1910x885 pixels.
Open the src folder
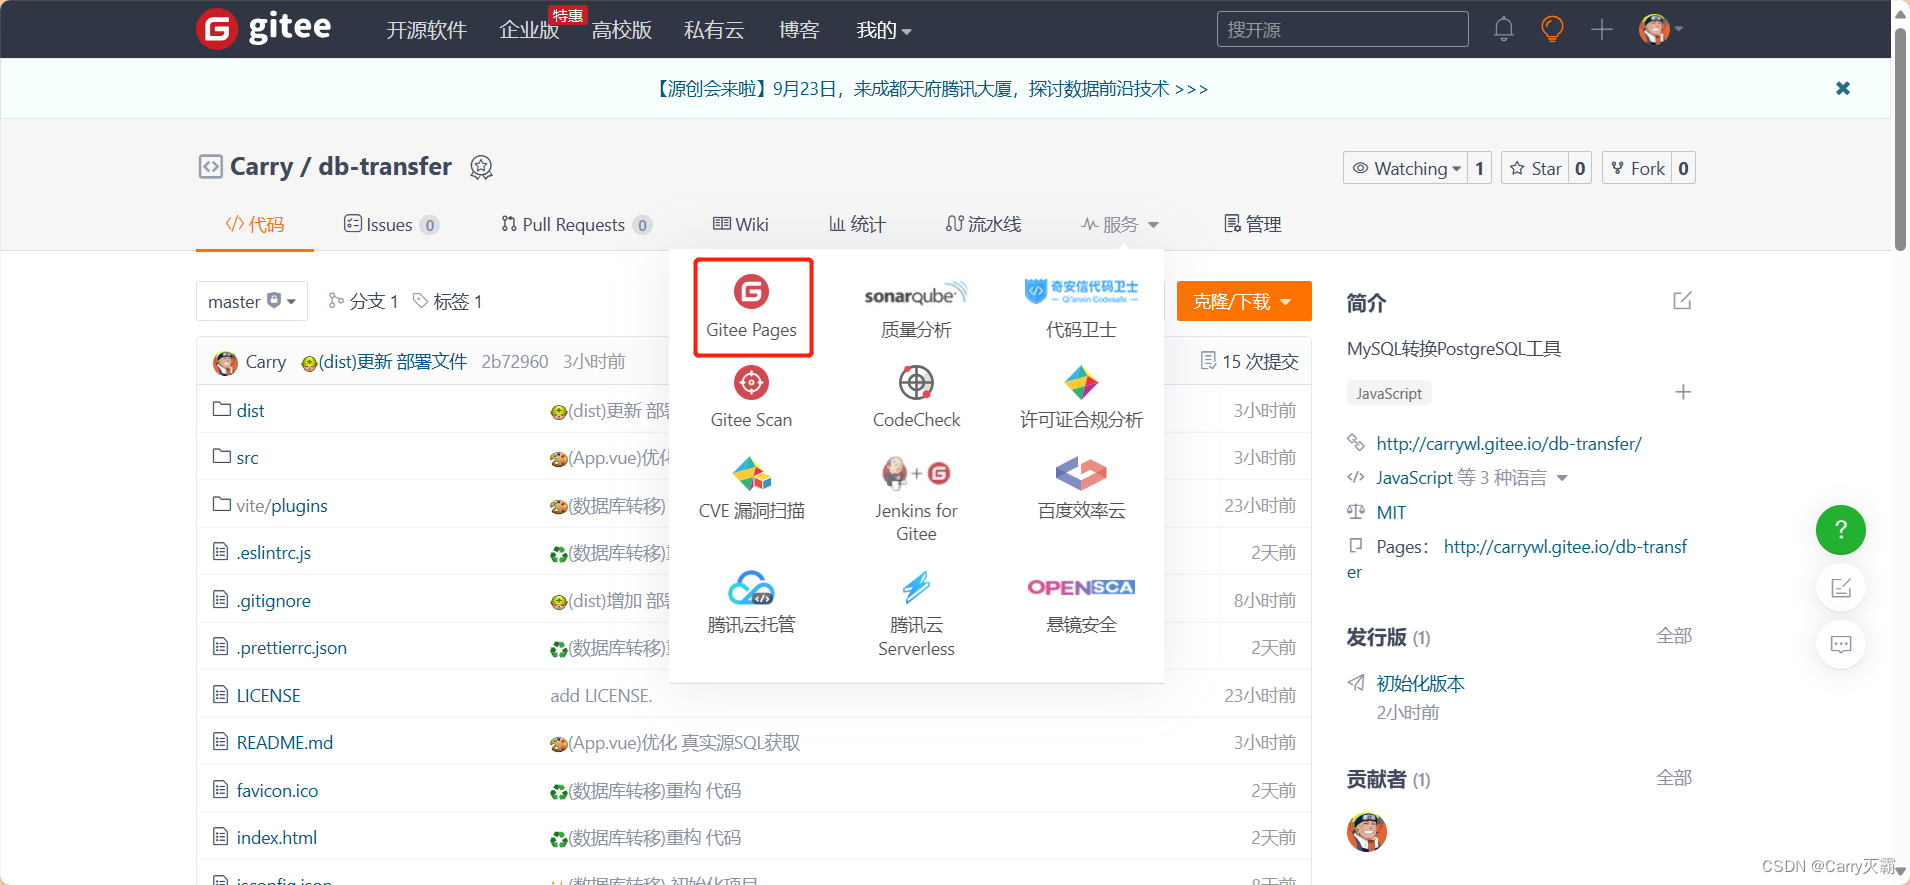247,458
